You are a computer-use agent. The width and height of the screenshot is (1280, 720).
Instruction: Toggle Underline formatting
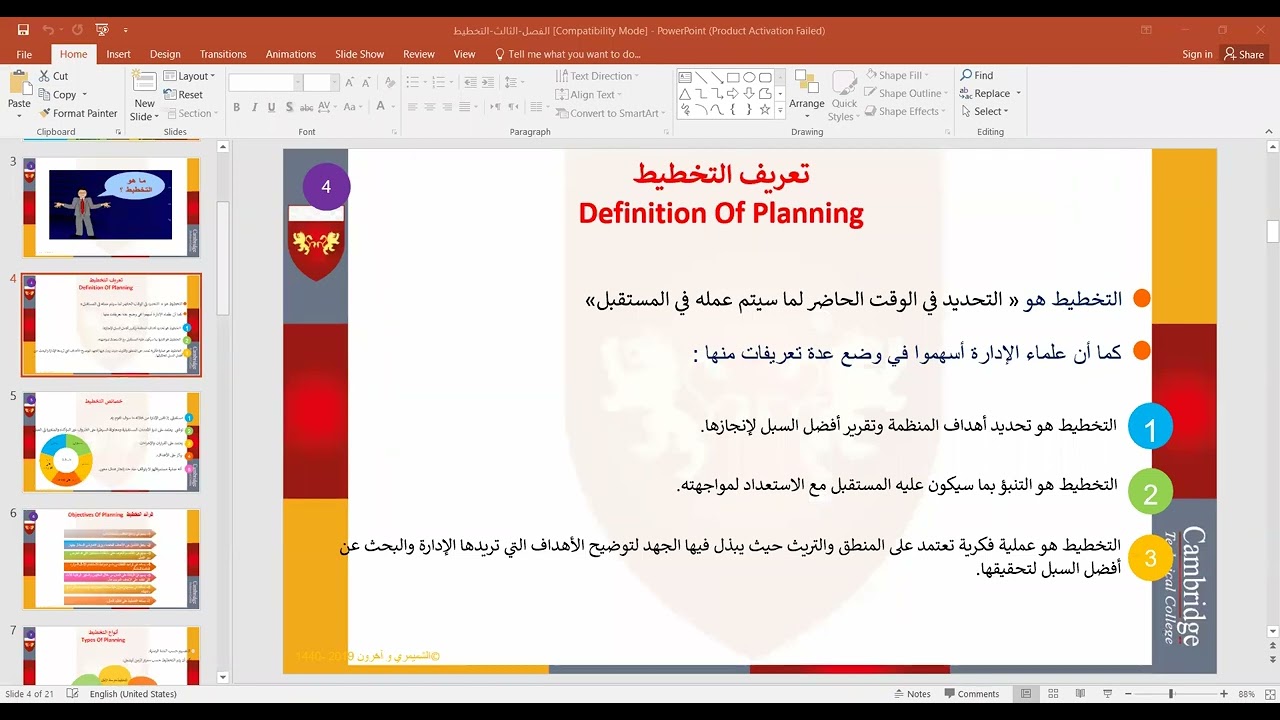[x=272, y=108]
